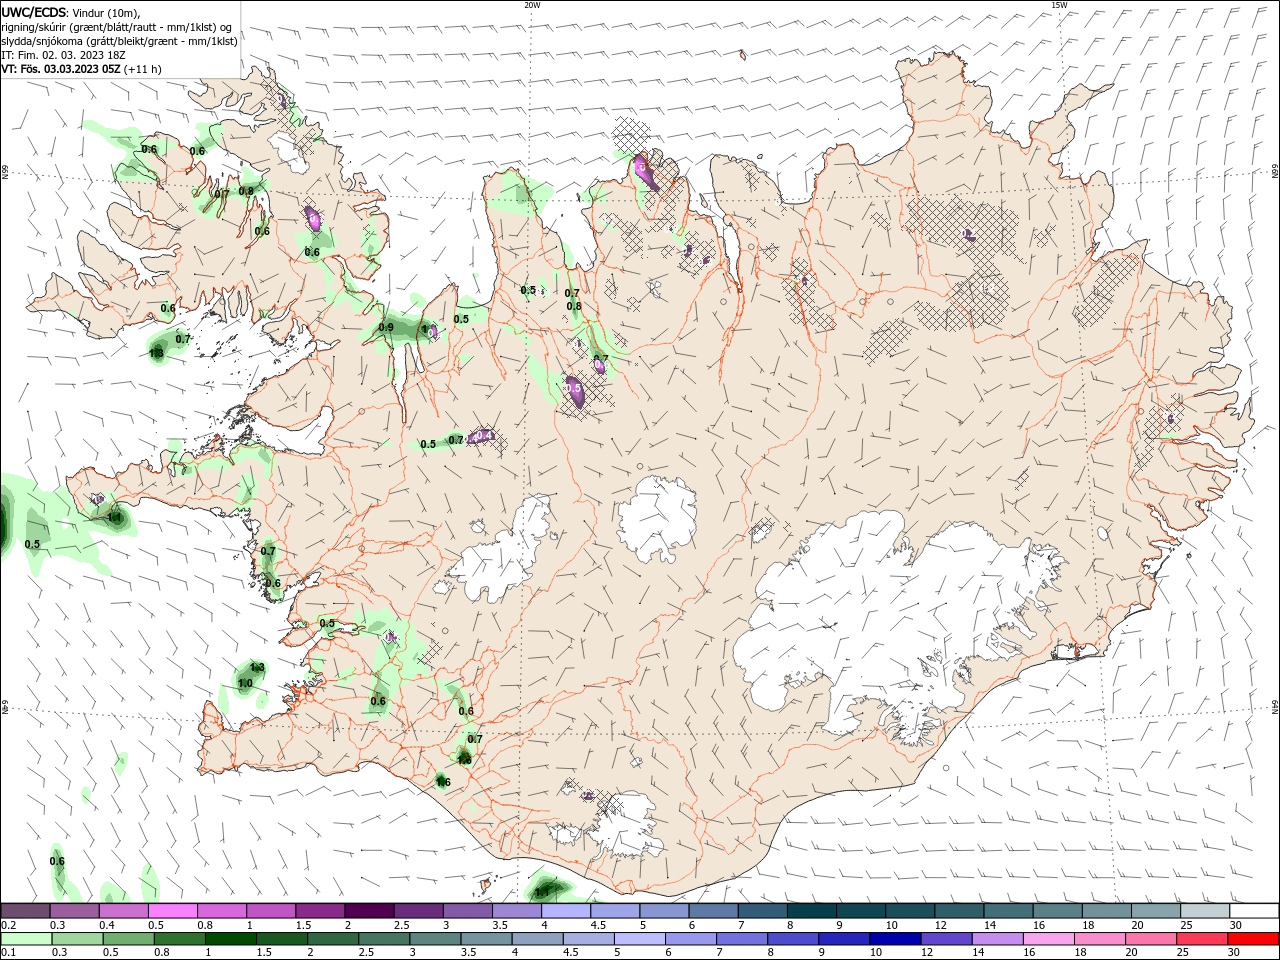Choose the pure red 30 swatch, lower legend
Image resolution: width=1280 pixels, height=960 pixels.
(x=1253, y=939)
